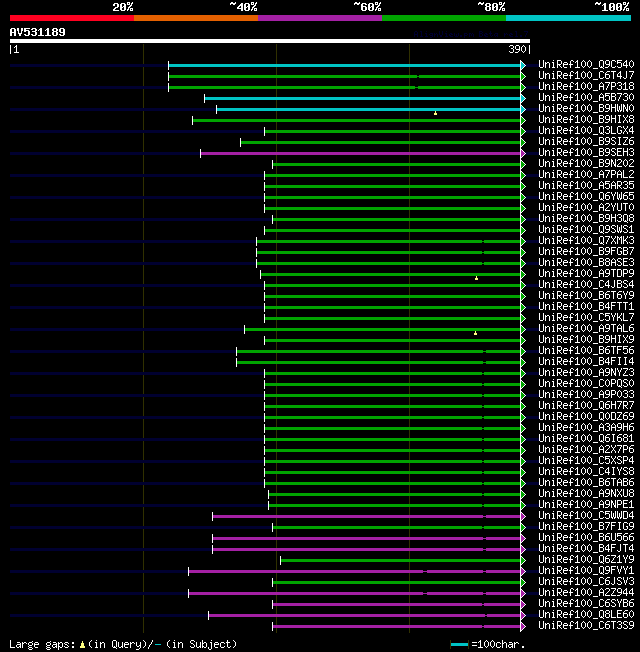Image resolution: width=640 pixels, height=652 pixels.
Task: Click the UniRef100_C5XSP4 text
Action: click(586, 461)
